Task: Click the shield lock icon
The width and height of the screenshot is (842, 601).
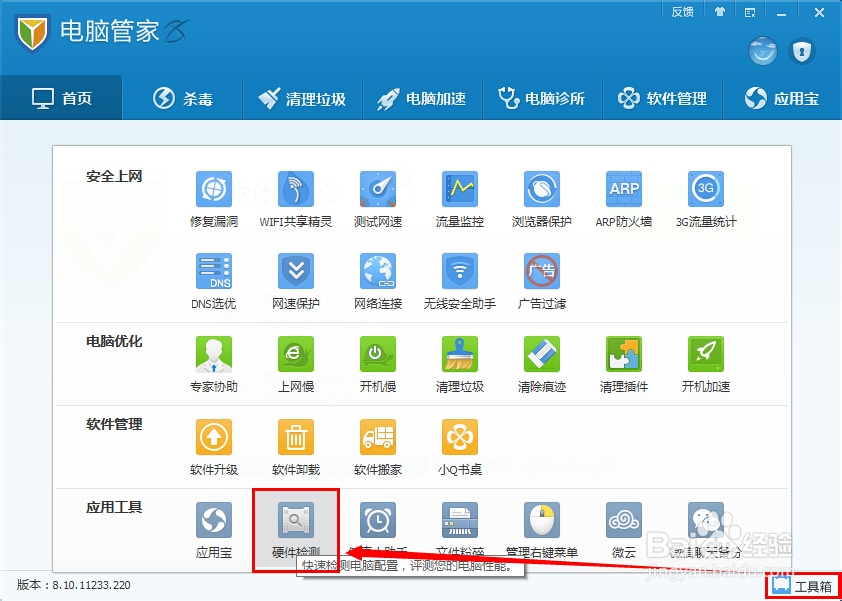Action: click(x=802, y=52)
